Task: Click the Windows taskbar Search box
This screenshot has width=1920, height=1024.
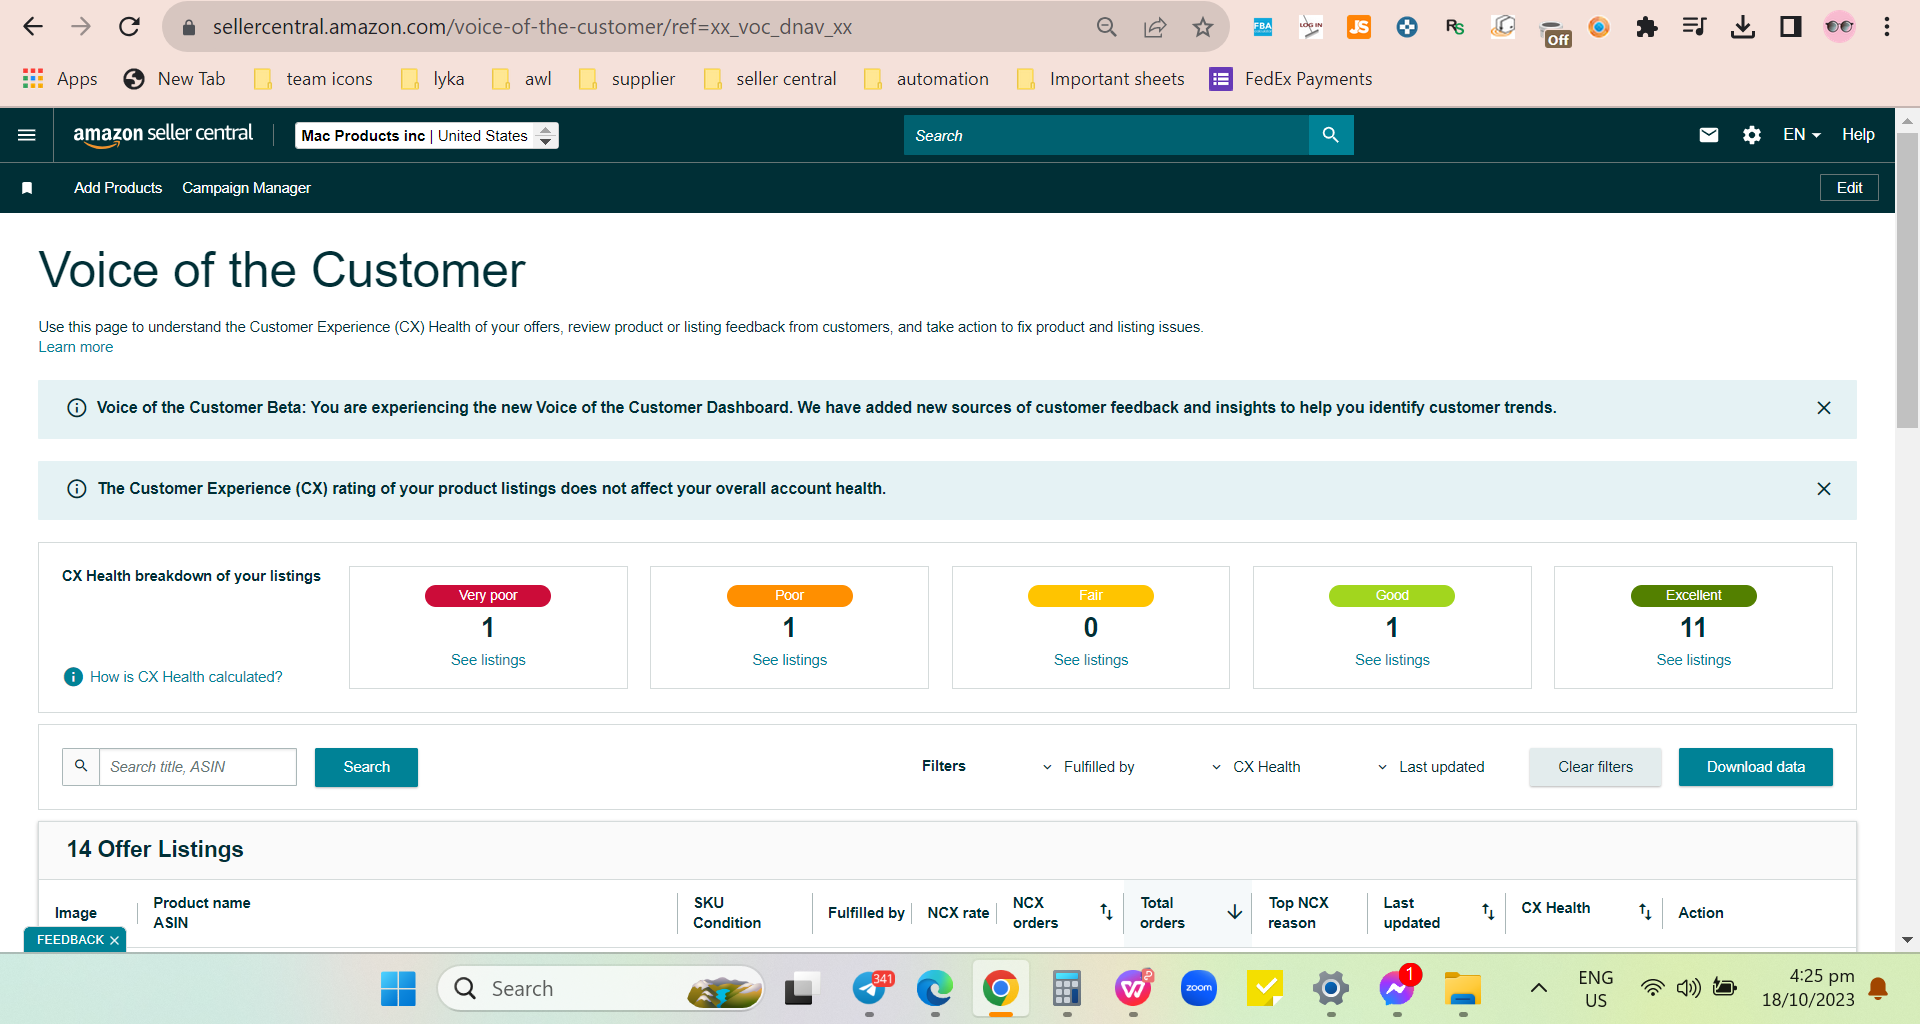Action: tap(600, 989)
